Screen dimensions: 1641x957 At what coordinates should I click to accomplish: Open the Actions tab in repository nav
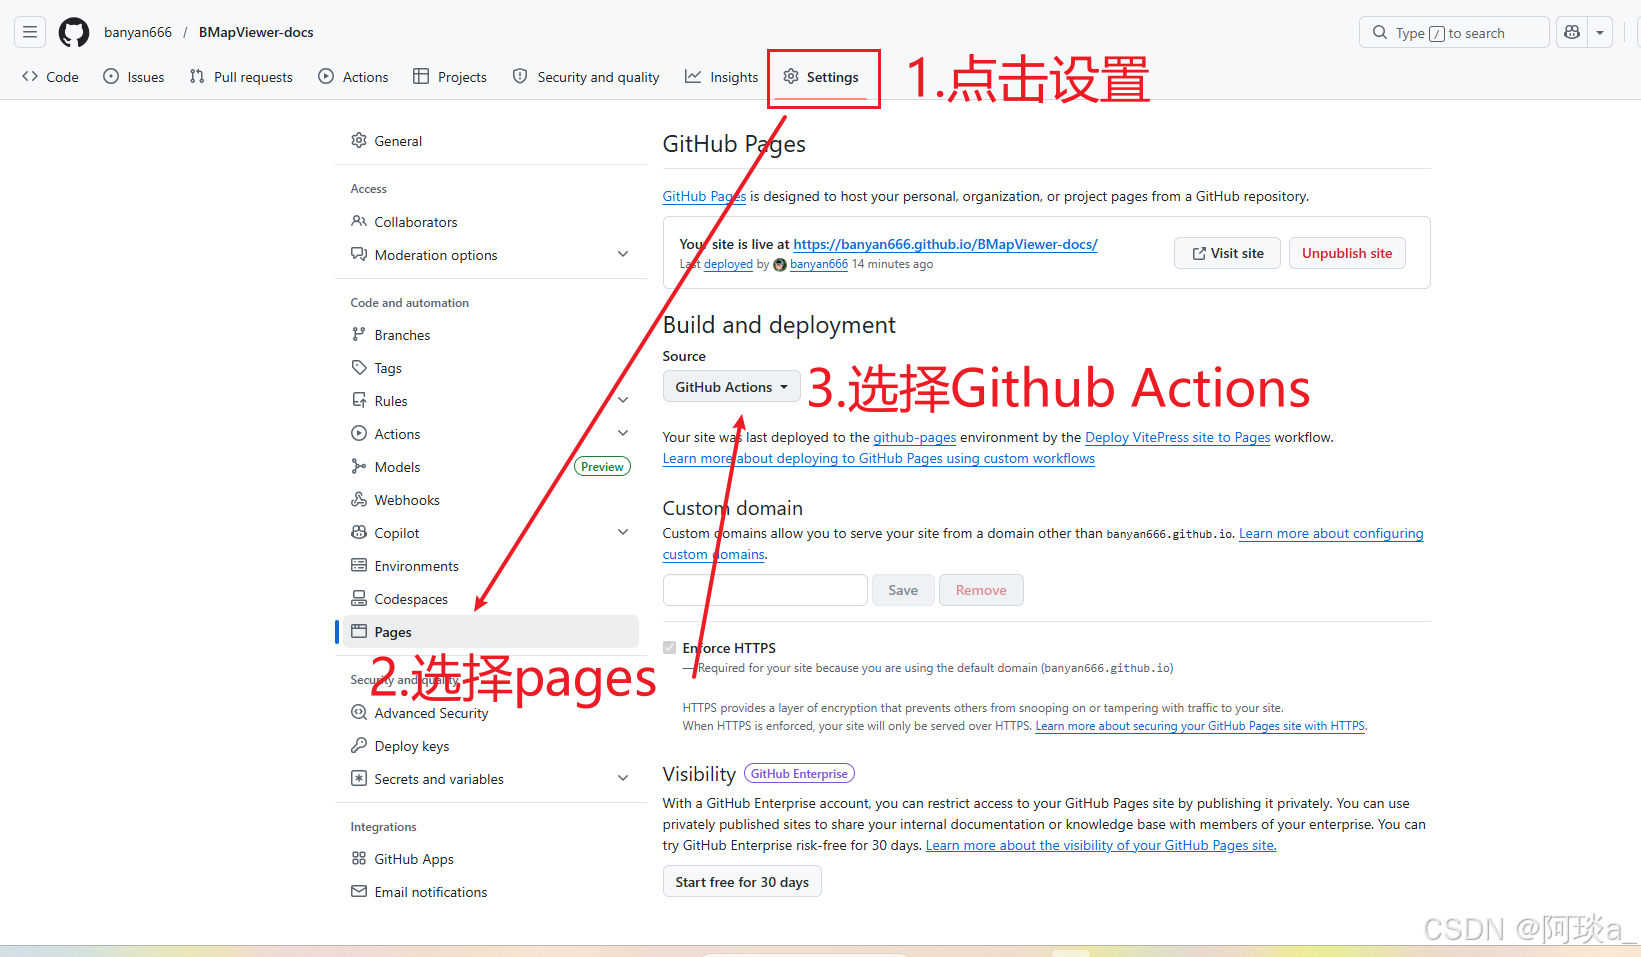click(x=353, y=77)
